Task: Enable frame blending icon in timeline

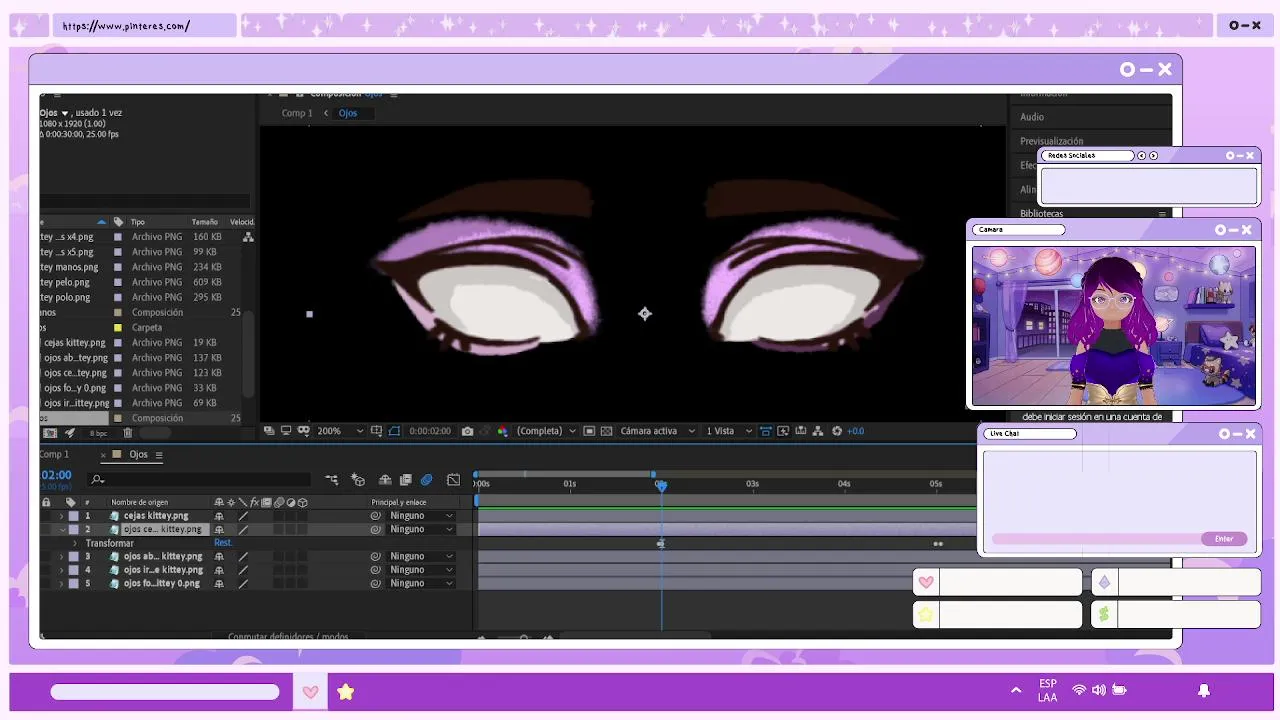Action: point(405,480)
